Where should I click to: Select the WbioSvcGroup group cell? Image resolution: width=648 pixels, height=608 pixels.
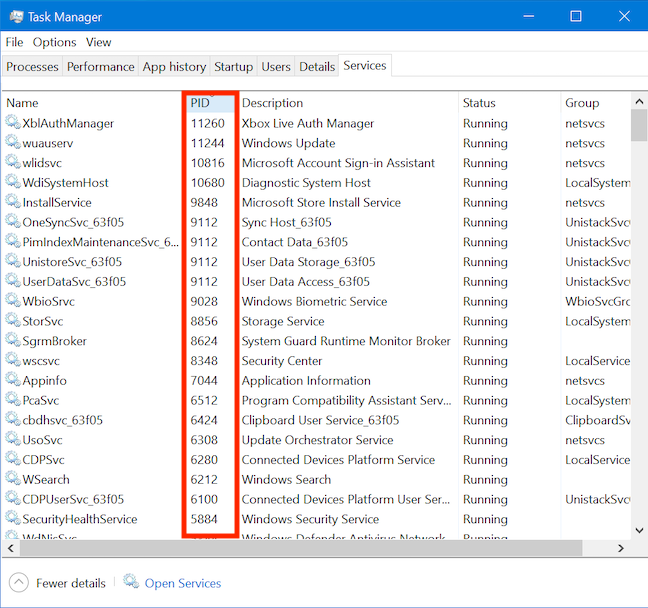(x=598, y=301)
